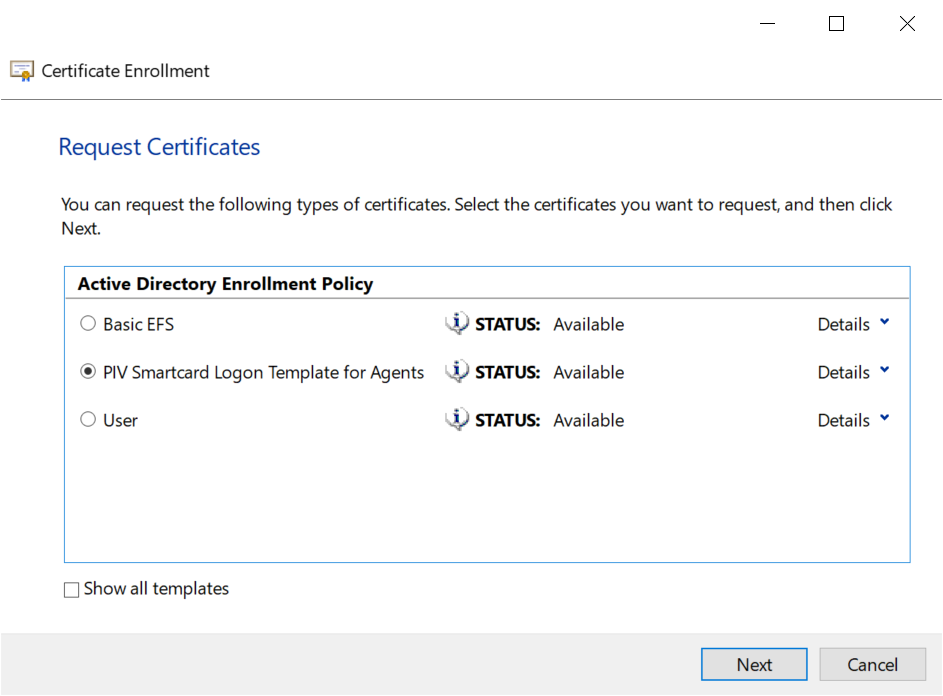Close the Certificate Enrollment window
The height and width of the screenshot is (696, 943).
click(x=907, y=24)
